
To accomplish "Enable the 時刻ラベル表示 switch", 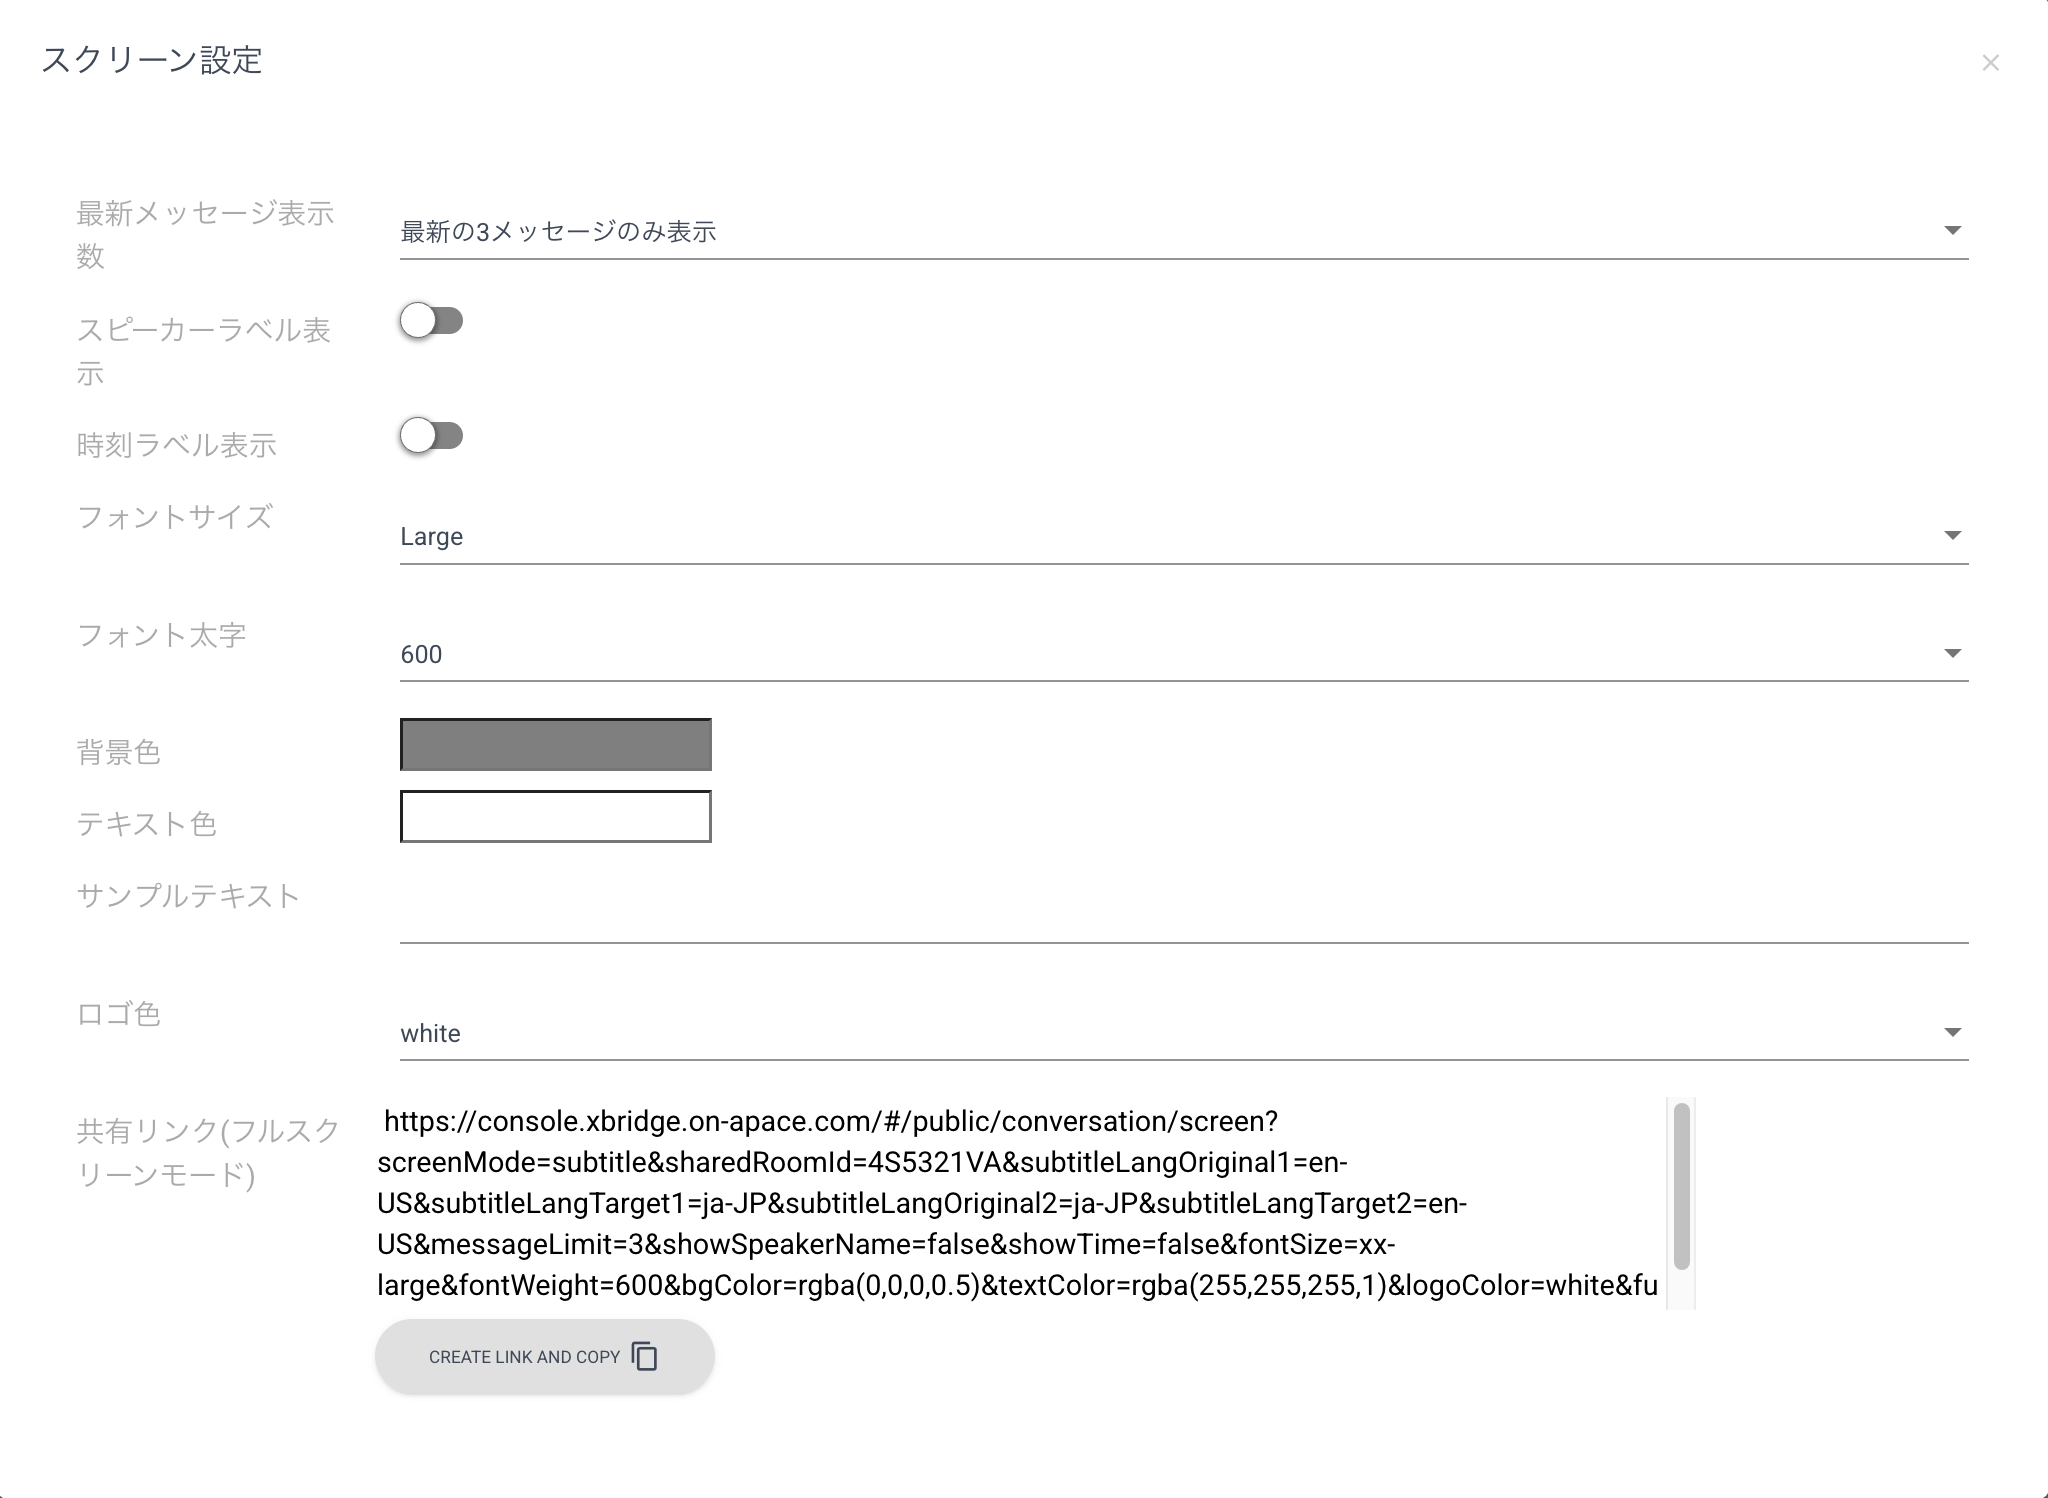I will 431,436.
